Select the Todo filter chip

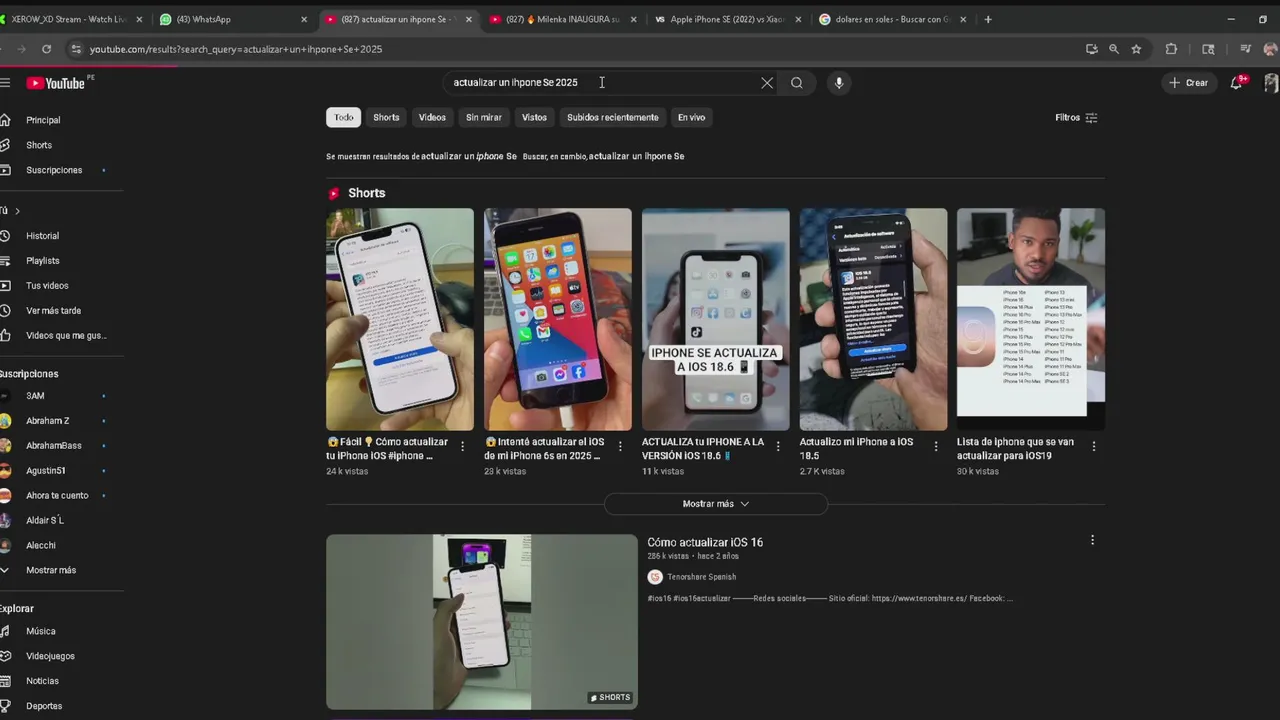click(x=343, y=117)
